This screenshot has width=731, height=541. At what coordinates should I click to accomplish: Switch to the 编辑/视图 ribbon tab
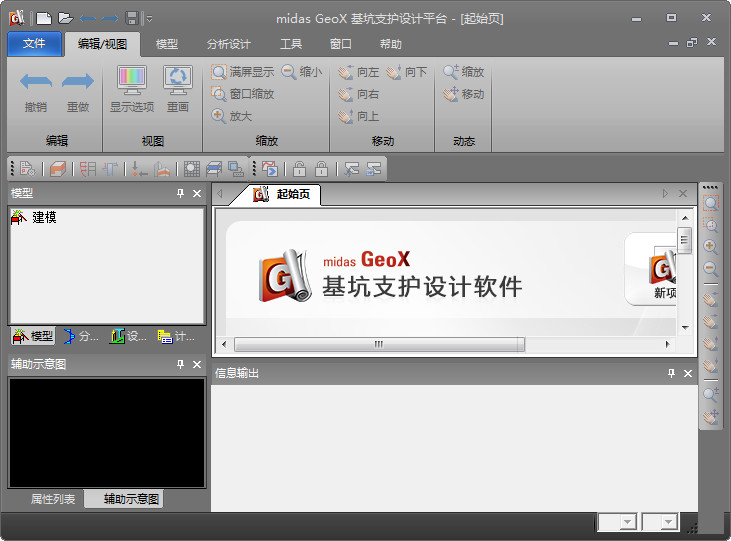pos(102,44)
